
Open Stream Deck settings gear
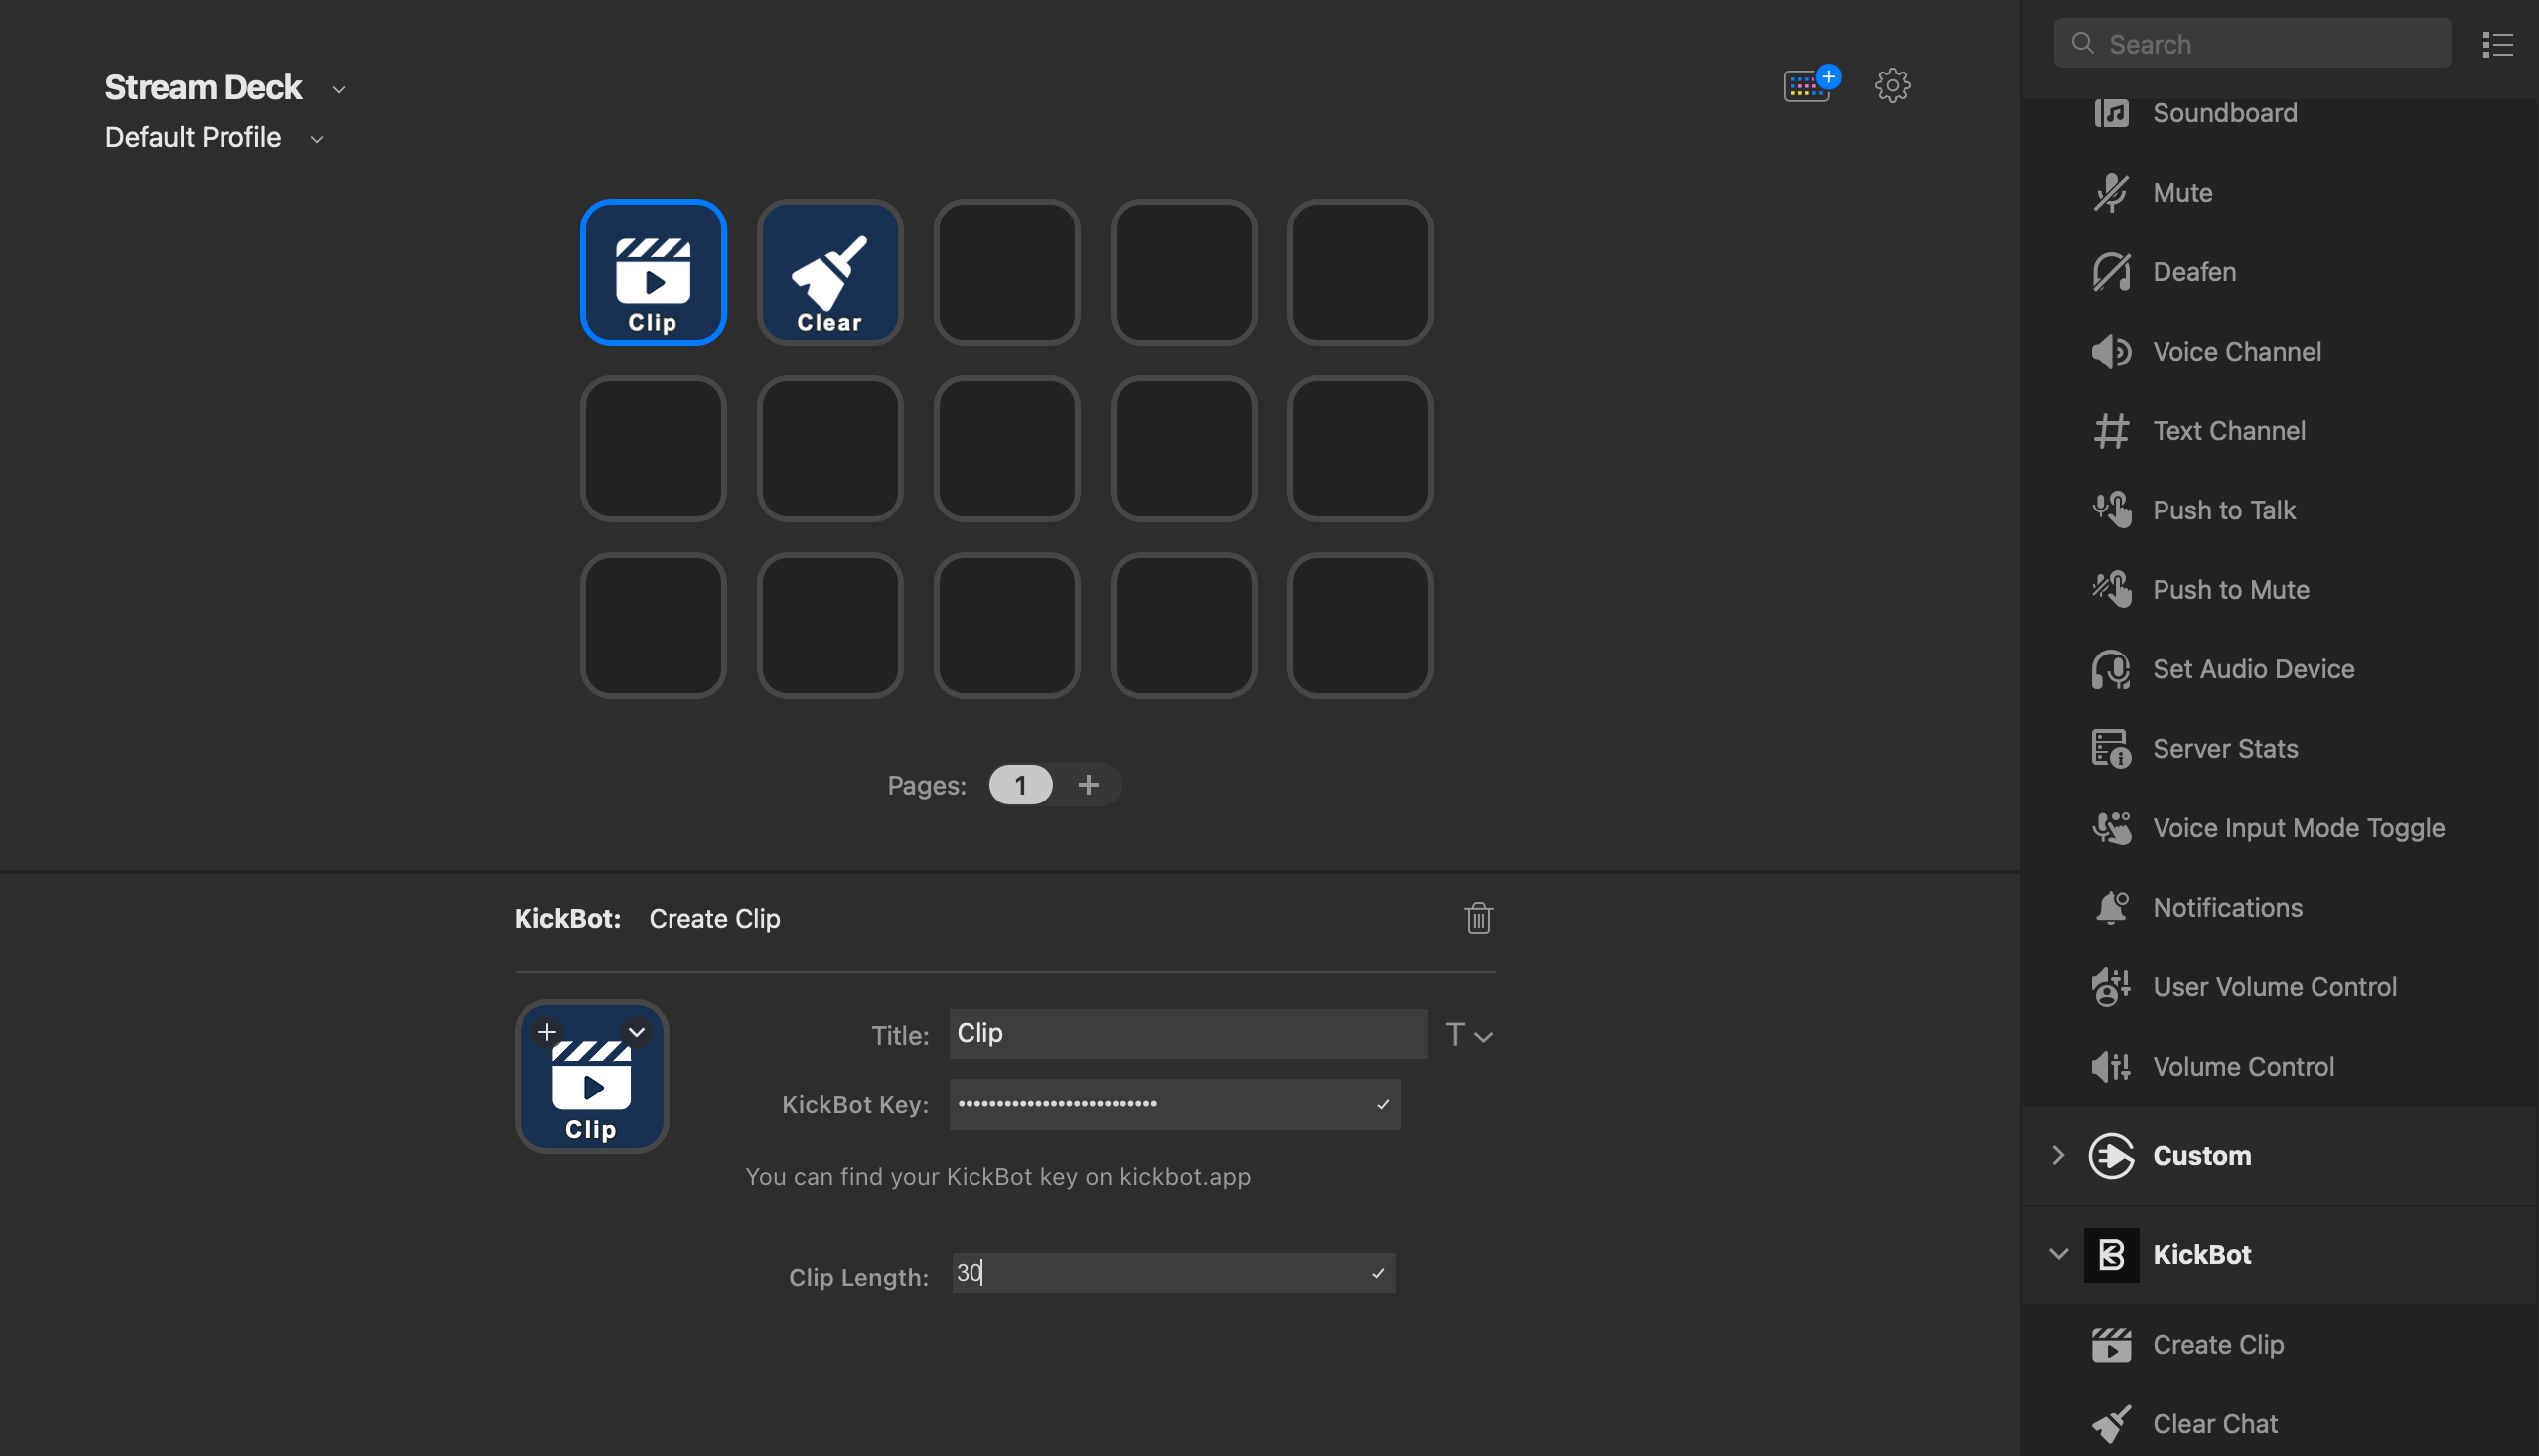click(1892, 85)
